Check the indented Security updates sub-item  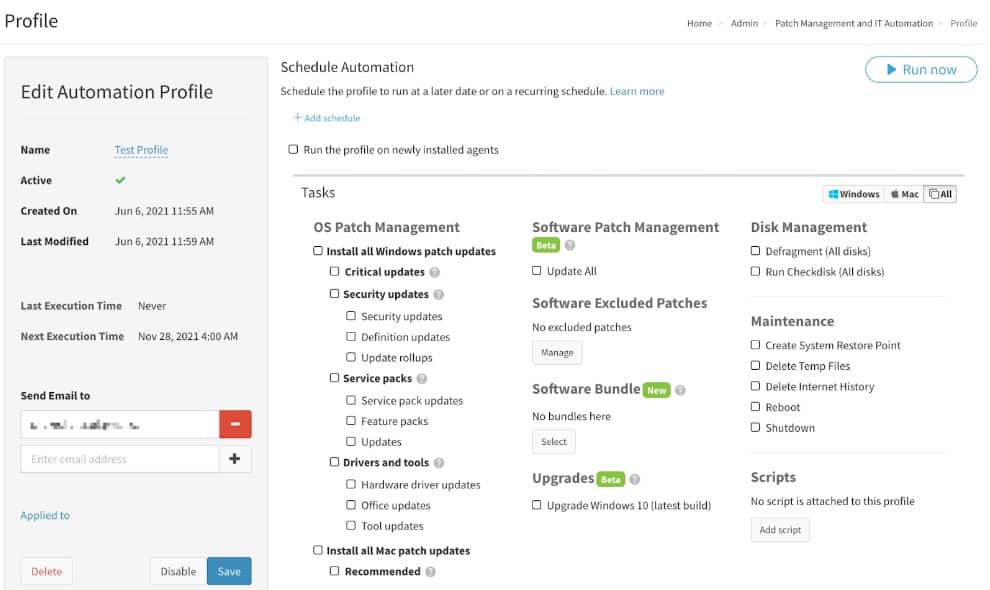coord(350,315)
